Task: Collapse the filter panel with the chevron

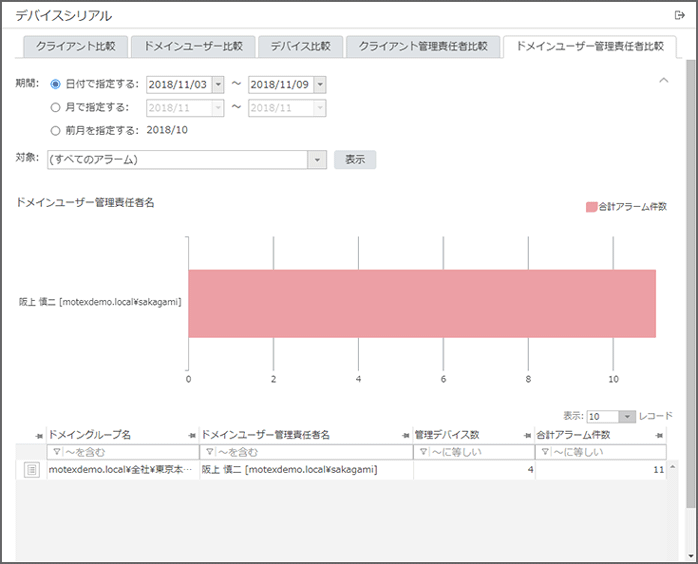Action: click(x=663, y=81)
